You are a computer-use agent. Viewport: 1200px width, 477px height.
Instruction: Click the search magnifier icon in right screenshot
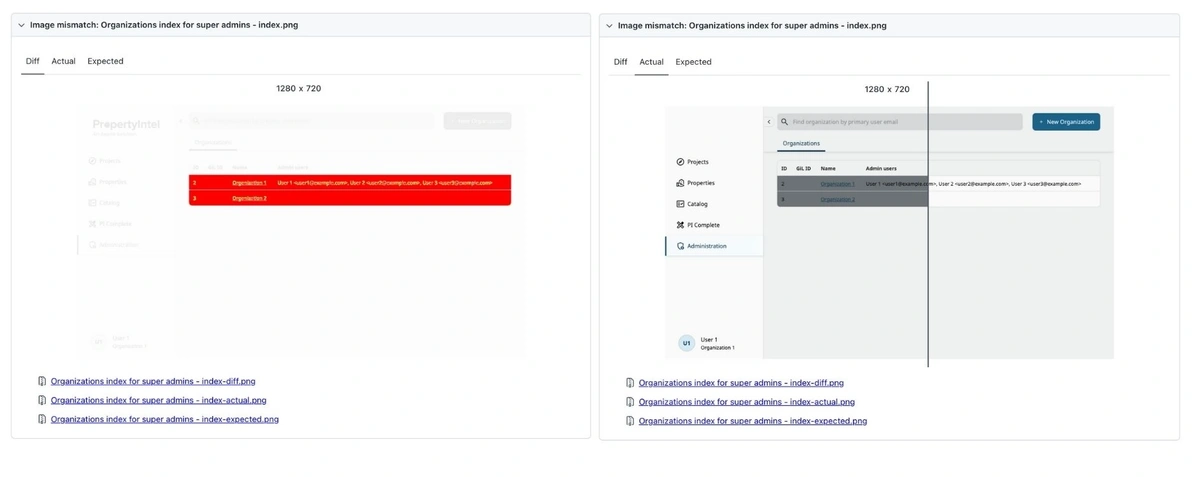pos(785,122)
